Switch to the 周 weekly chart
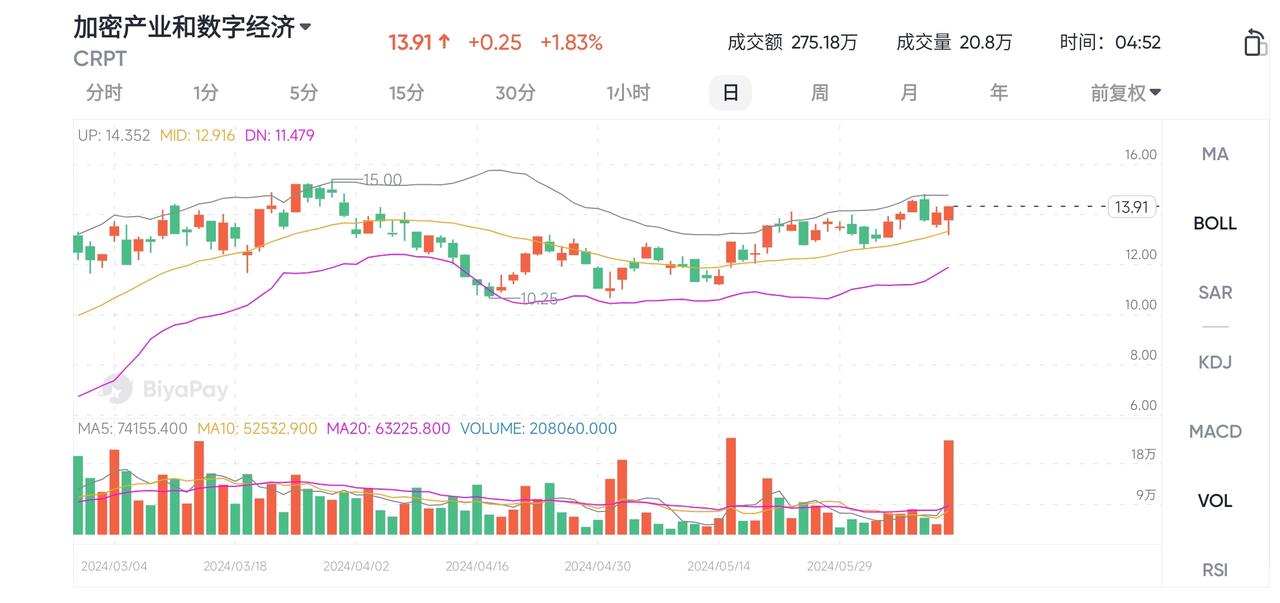The width and height of the screenshot is (1280, 603). (x=819, y=92)
